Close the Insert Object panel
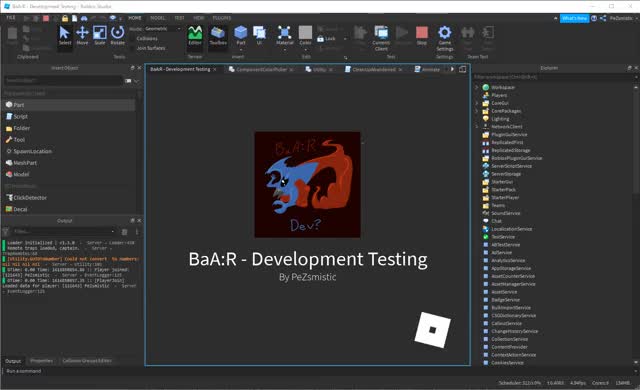 click(x=139, y=68)
